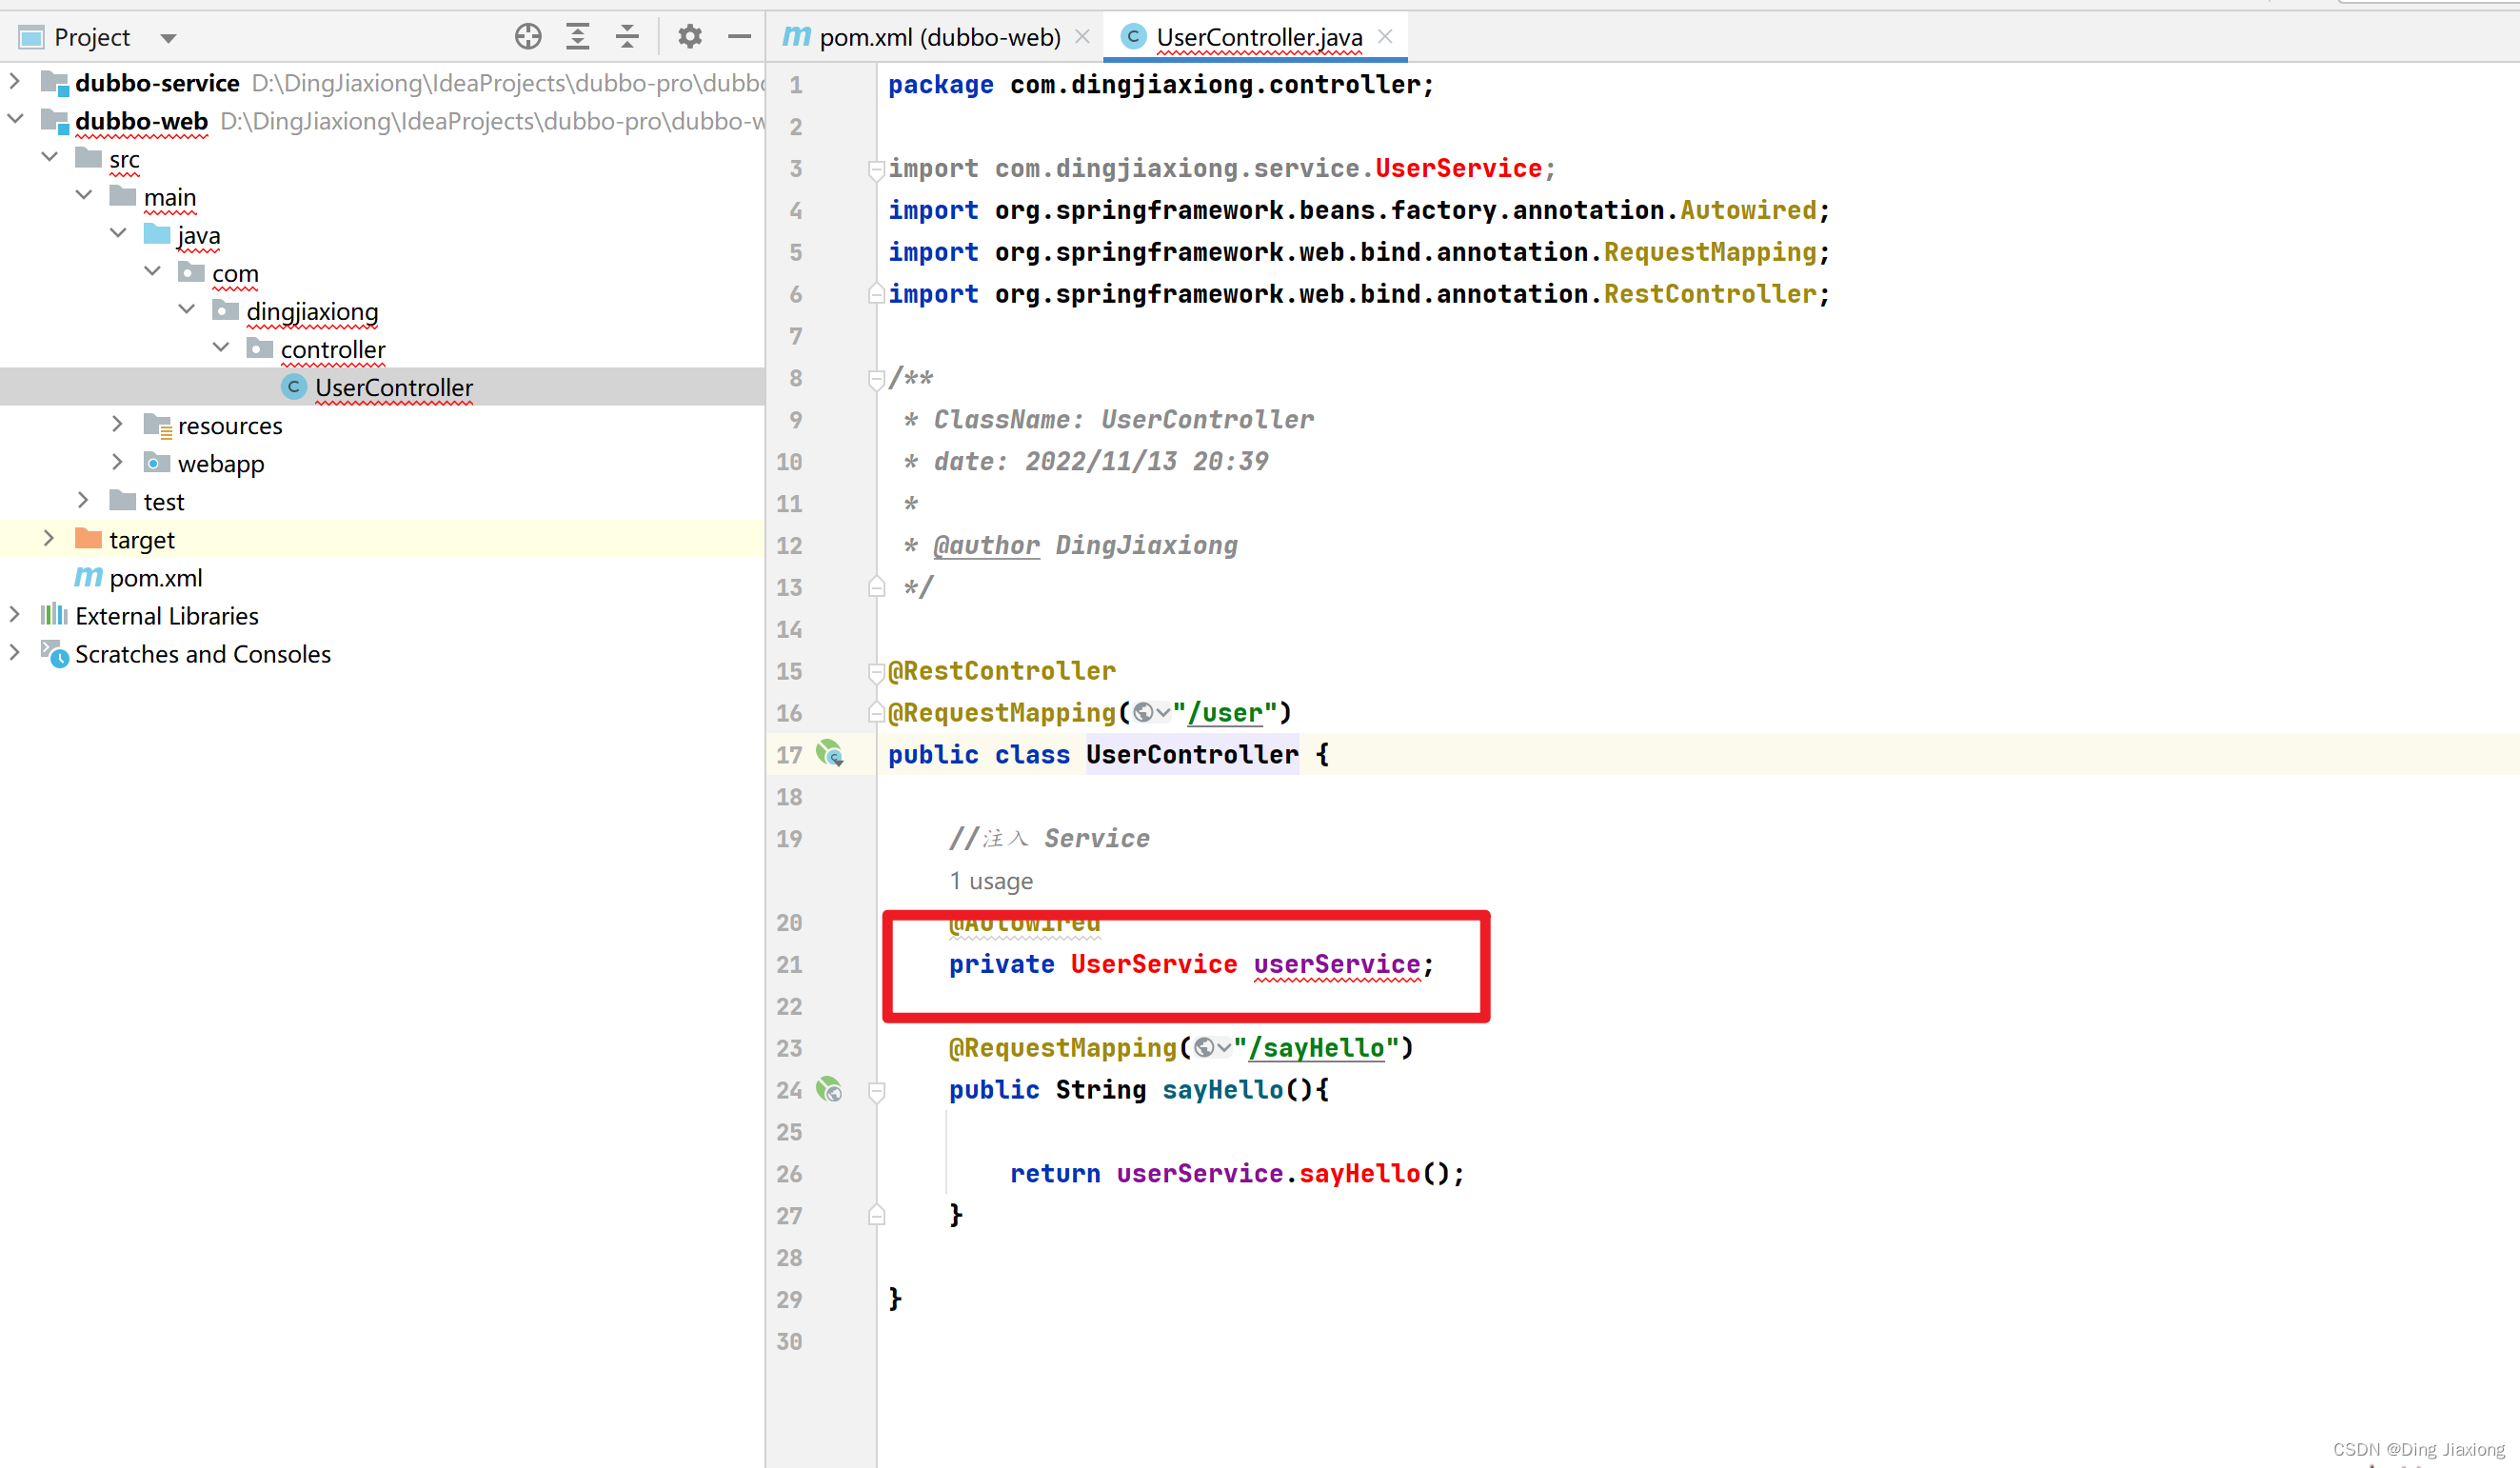Image resolution: width=2520 pixels, height=1468 pixels.
Task: Expand the dubbo-service module
Action: tap(15, 81)
